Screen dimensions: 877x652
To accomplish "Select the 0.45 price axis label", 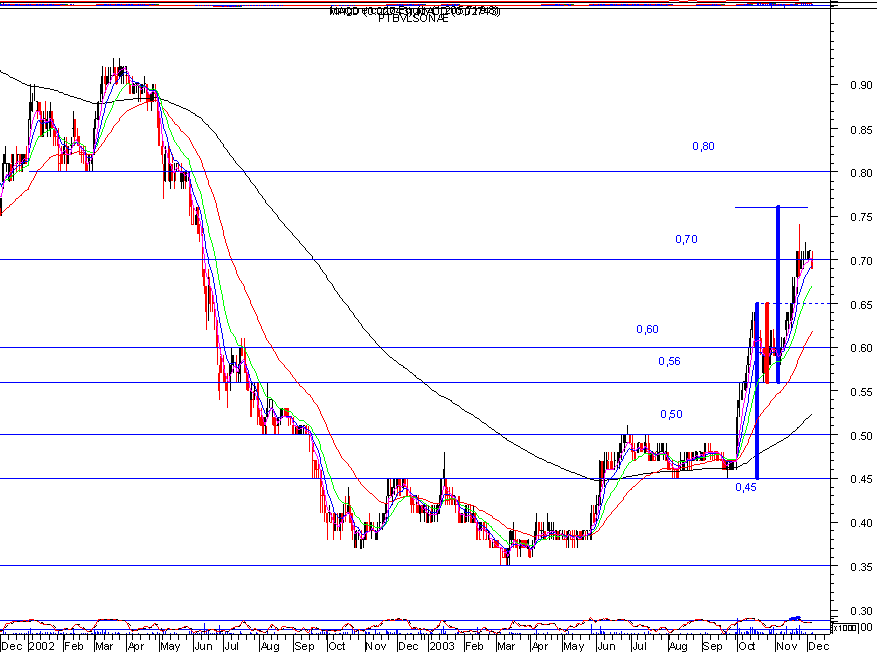I will point(861,479).
